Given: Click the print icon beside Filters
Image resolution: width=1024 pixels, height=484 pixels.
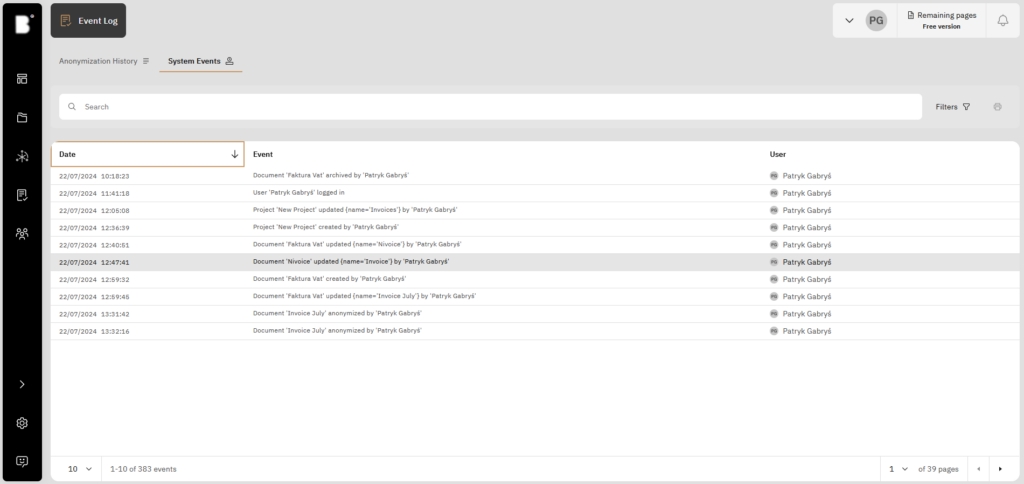Looking at the screenshot, I should pyautogui.click(x=997, y=106).
